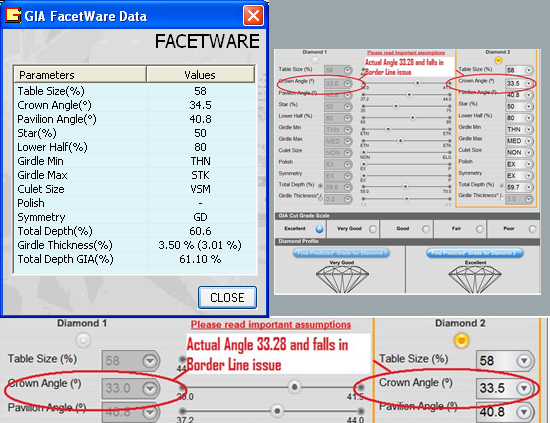Click the Values column header
This screenshot has width=550, height=423.
coord(200,74)
